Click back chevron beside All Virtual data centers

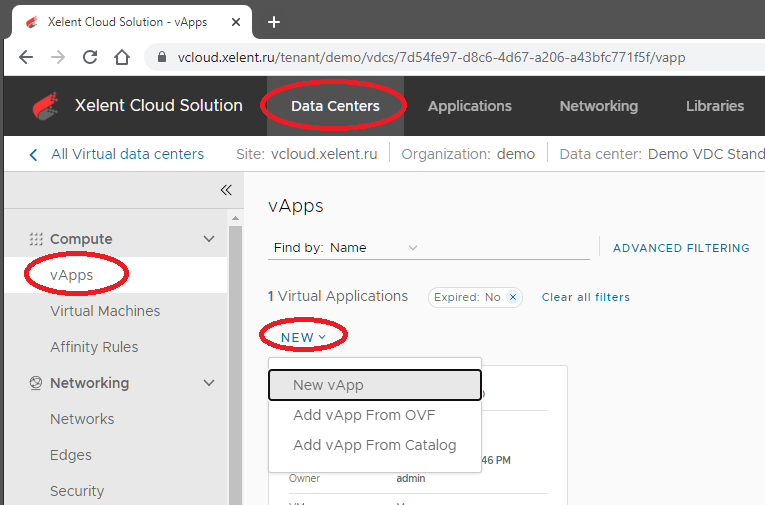point(33,155)
